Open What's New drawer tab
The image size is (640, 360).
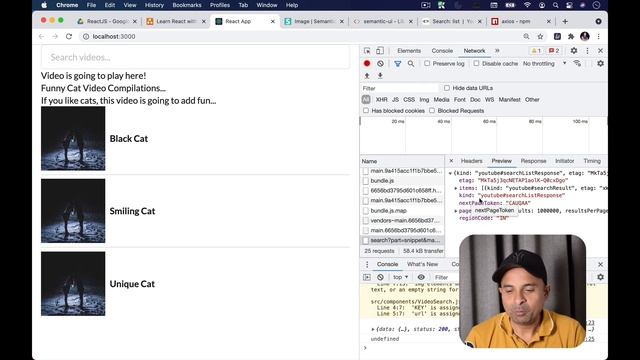422,264
